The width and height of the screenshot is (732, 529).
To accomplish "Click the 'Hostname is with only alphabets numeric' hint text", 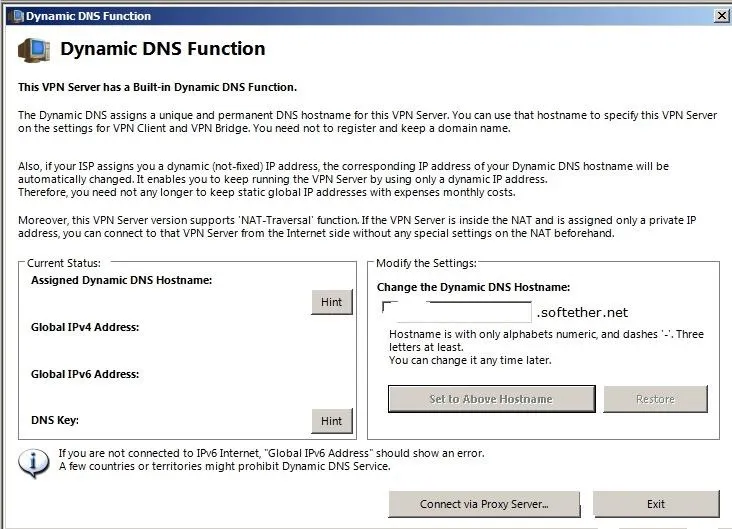I will 546,340.
